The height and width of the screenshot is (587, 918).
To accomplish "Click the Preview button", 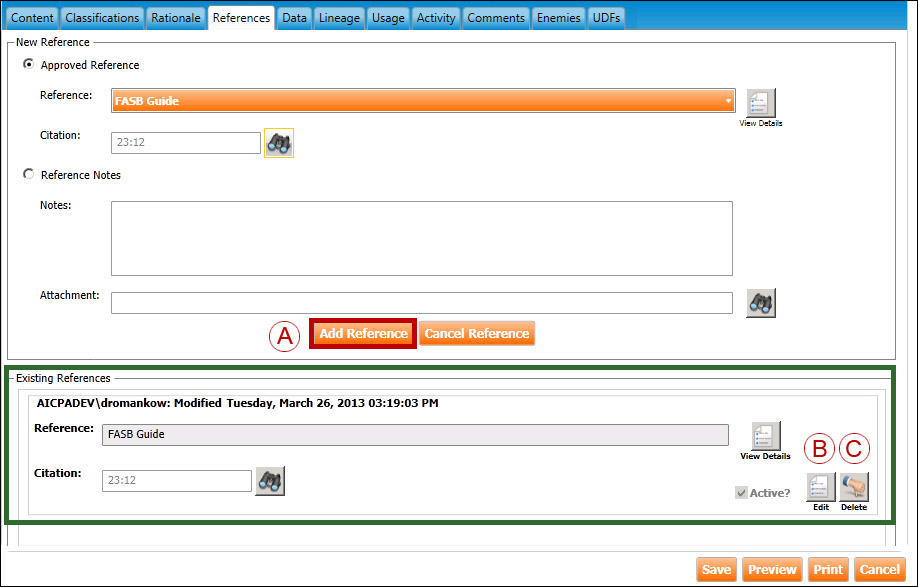I will click(x=772, y=570).
